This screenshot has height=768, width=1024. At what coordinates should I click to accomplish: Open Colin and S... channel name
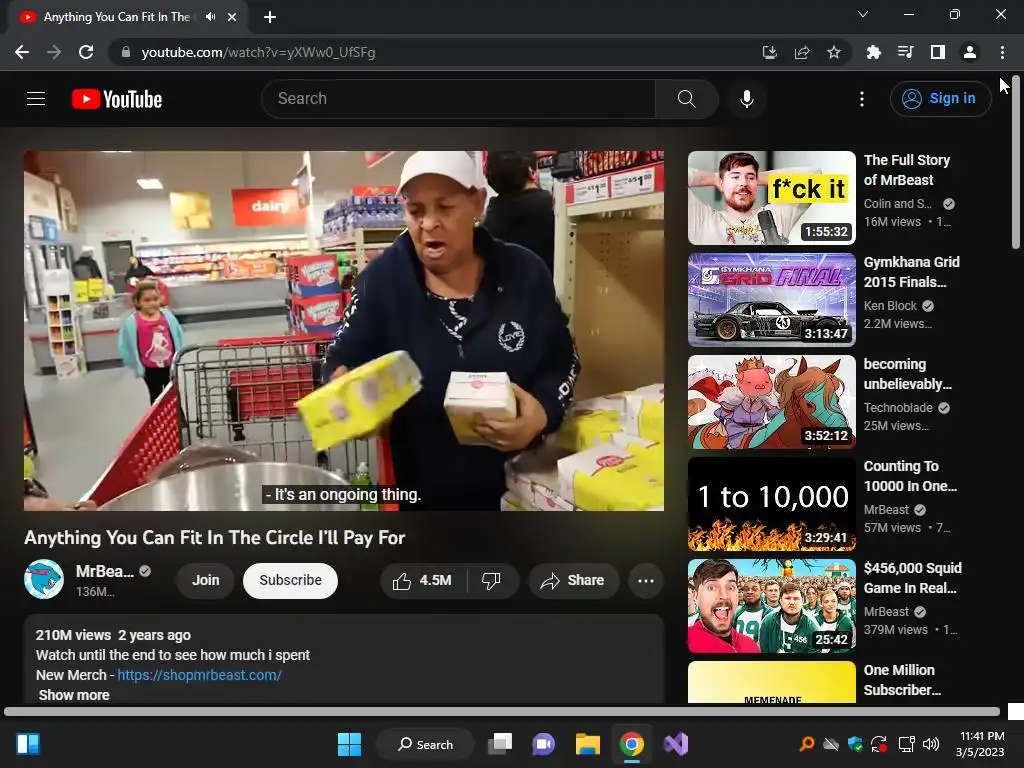898,204
